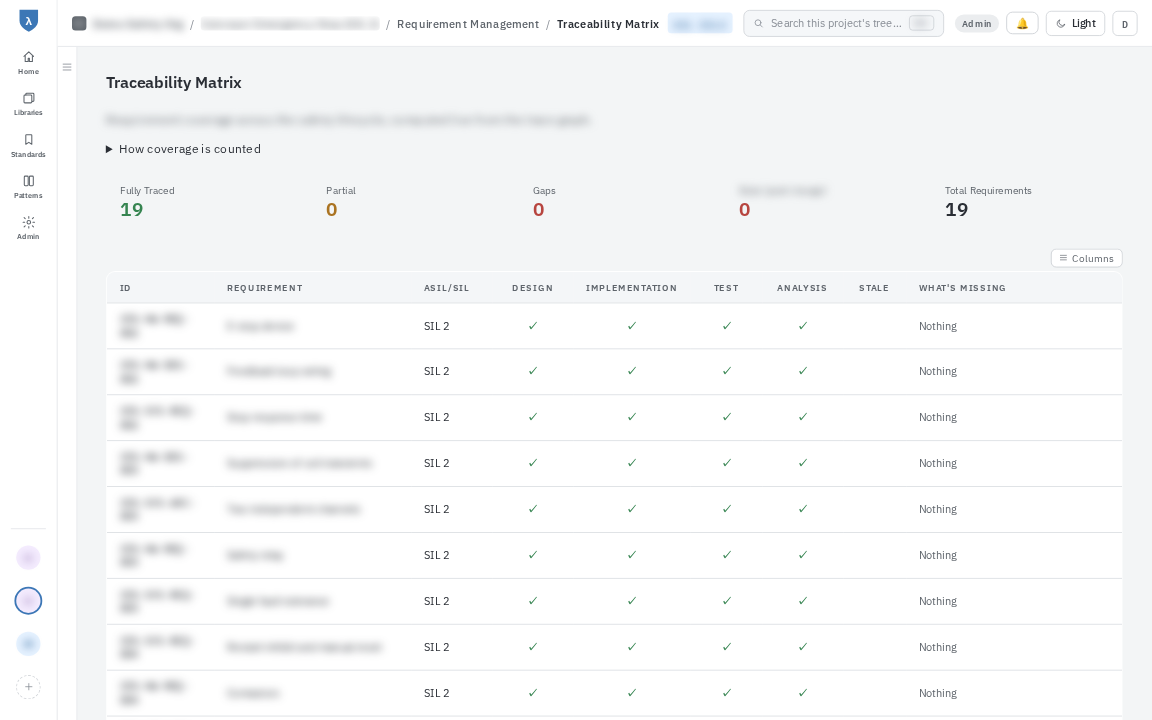Sort by ASIL/SIL column header
Screen dimensions: 1152x720
point(446,288)
